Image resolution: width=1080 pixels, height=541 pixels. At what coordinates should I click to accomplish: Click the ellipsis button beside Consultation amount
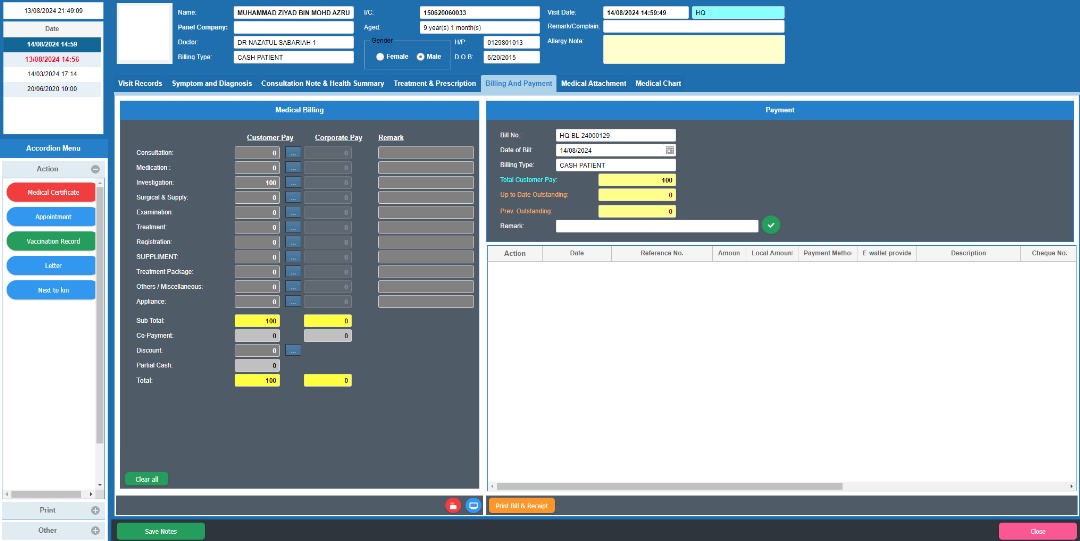(293, 153)
